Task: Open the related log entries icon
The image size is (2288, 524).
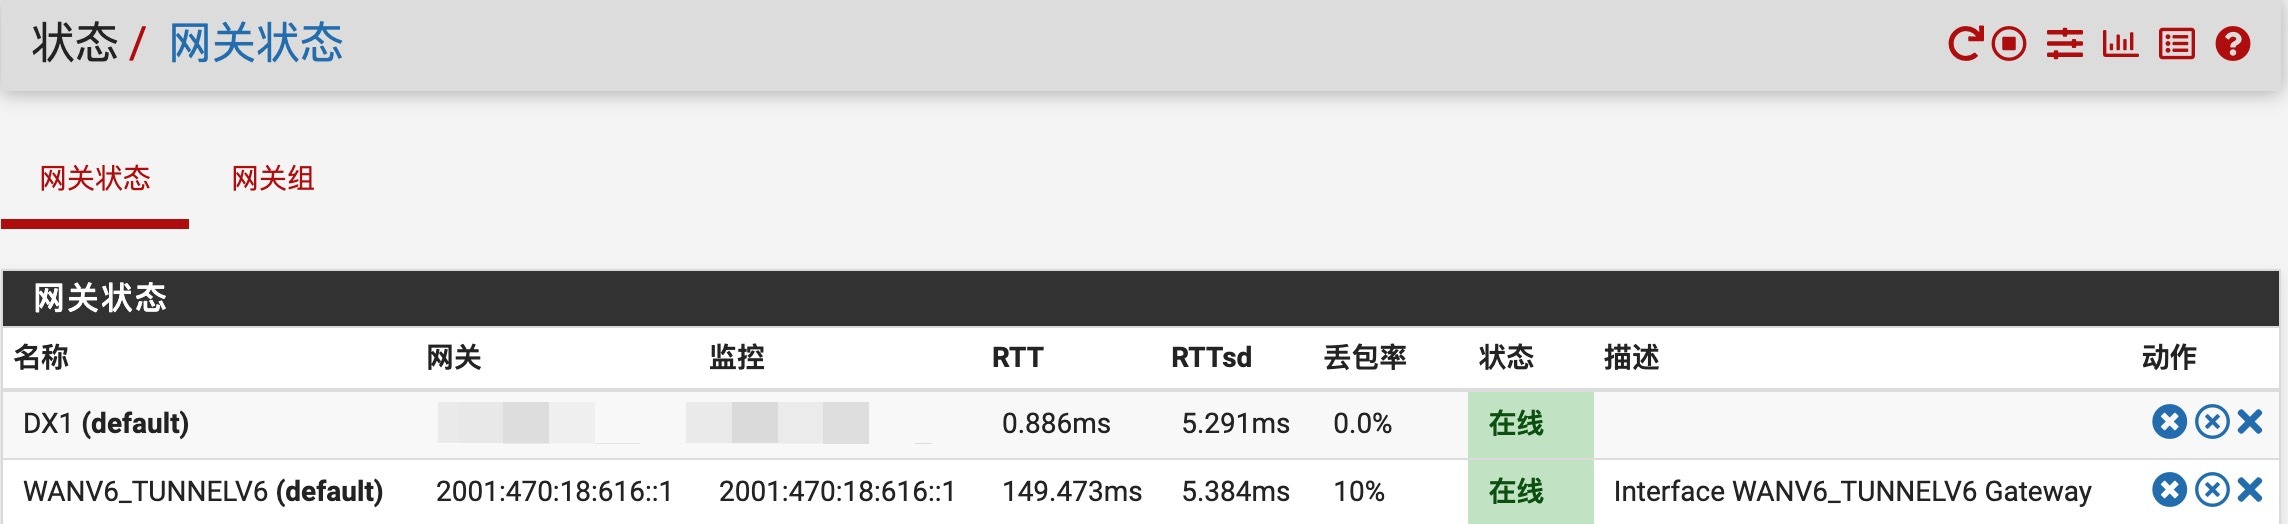Action: 2177,44
